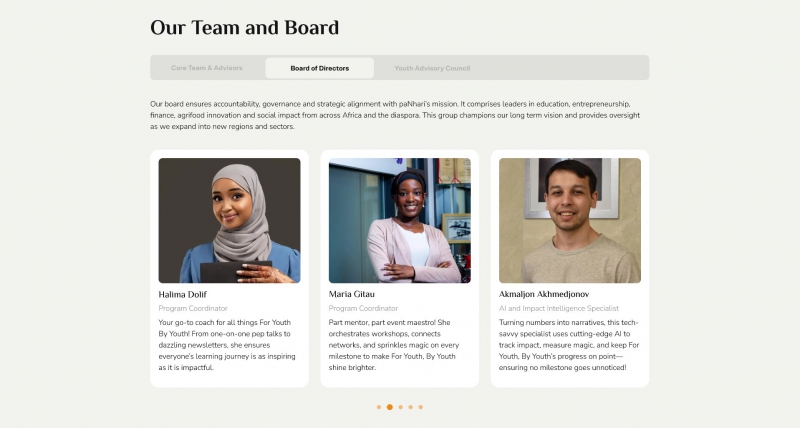The image size is (800, 428).
Task: Open Halima Dolif's profile photo
Action: click(x=230, y=220)
